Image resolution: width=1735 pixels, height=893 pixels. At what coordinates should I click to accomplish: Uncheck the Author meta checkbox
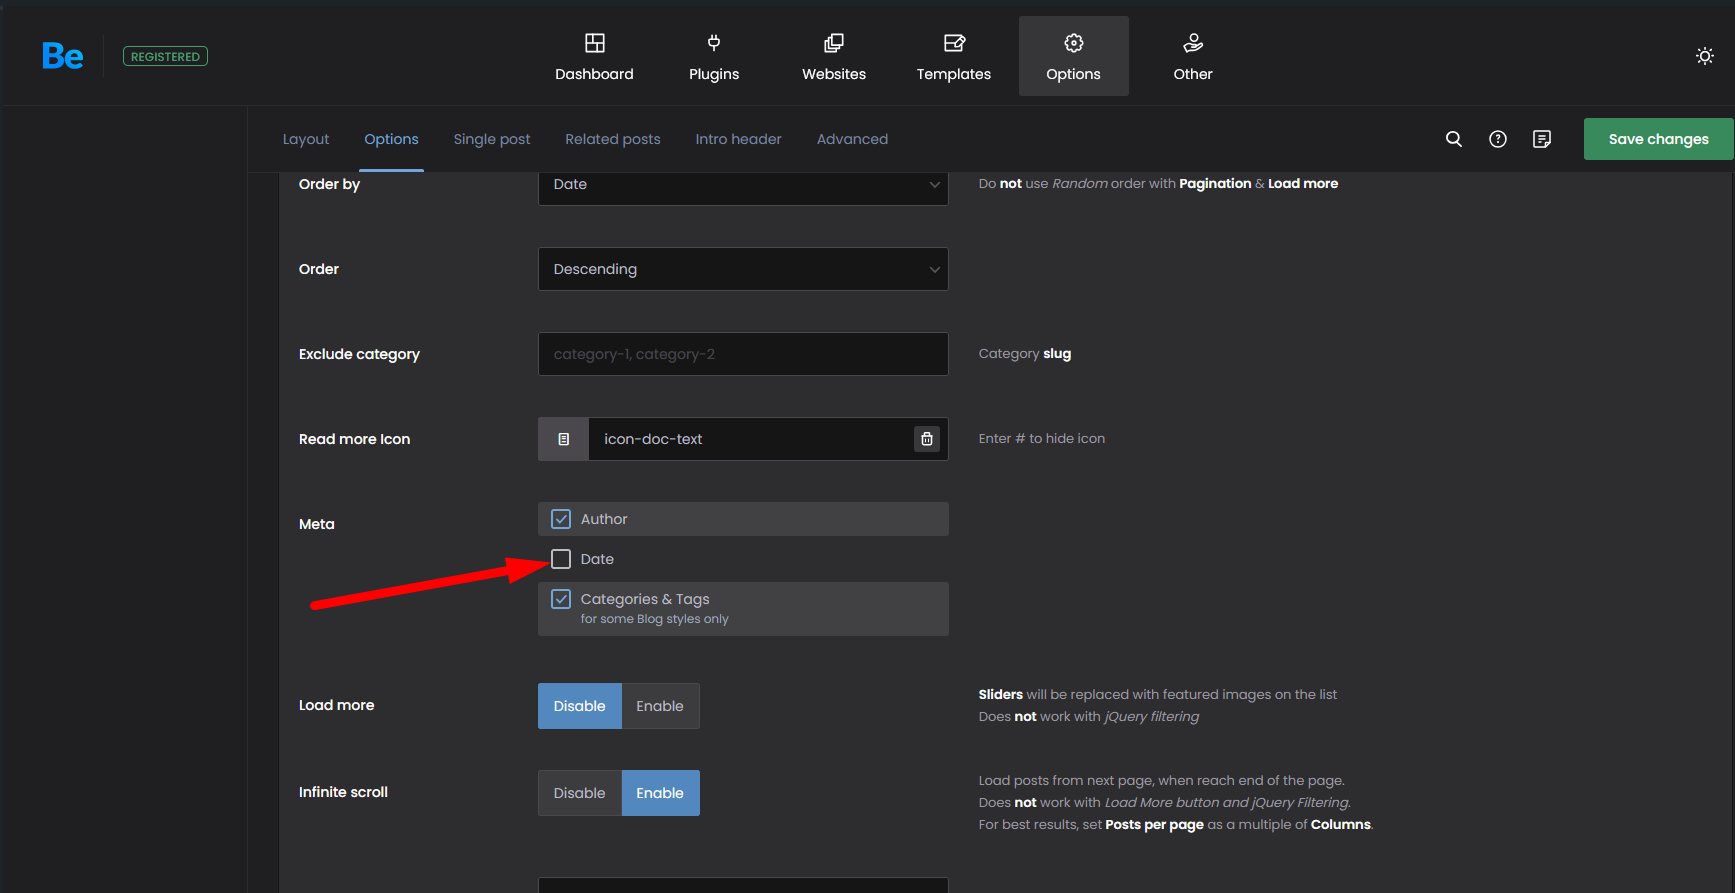click(561, 519)
